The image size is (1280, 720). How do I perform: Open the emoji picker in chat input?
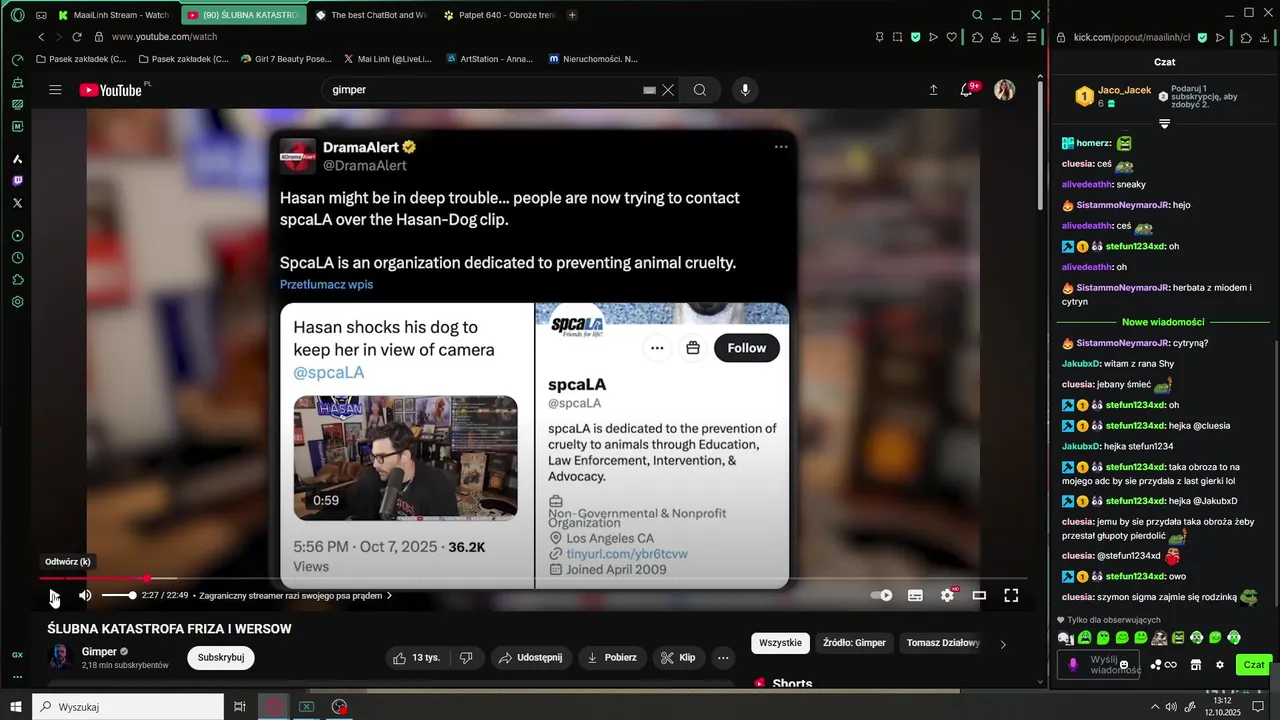(1124, 665)
